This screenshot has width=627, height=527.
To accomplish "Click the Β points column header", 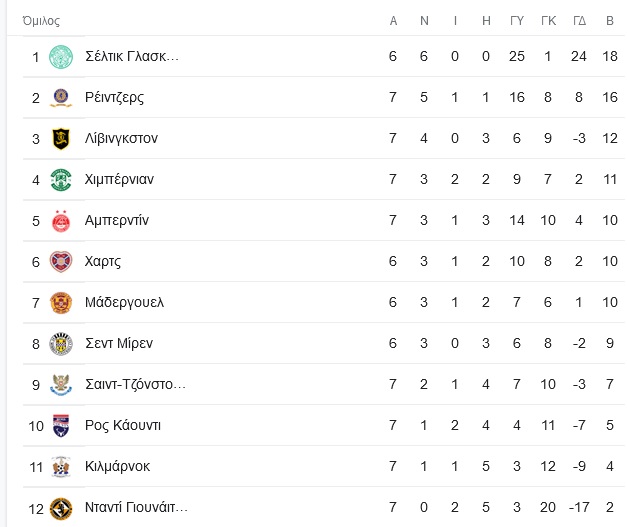I will tap(610, 20).
